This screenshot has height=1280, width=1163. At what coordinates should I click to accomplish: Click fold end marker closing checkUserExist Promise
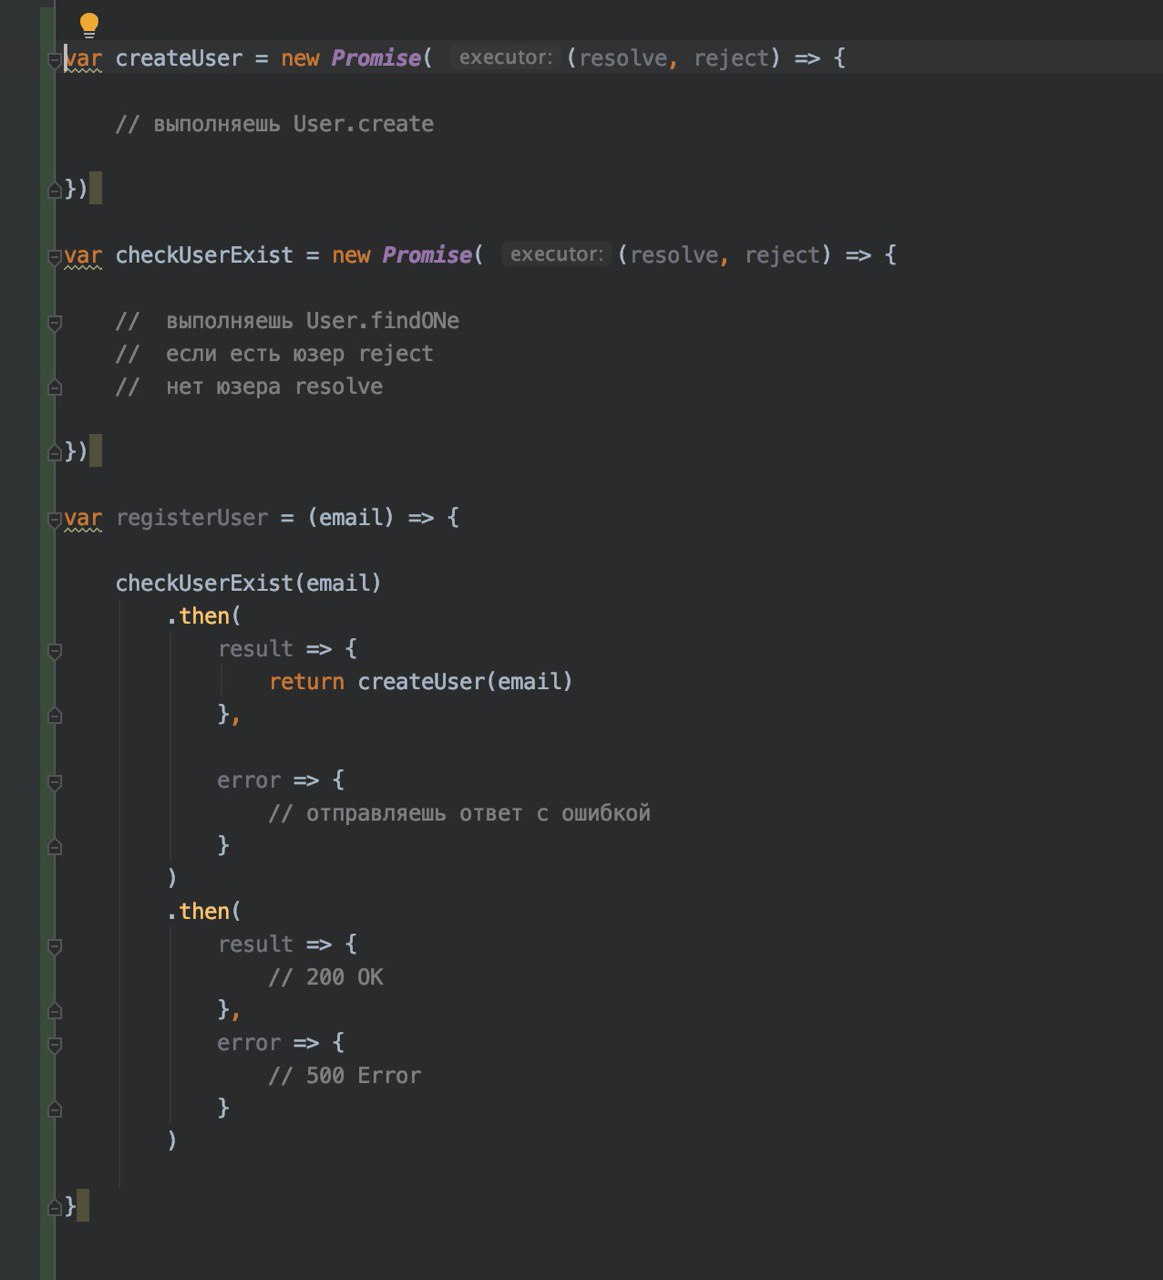tap(55, 453)
